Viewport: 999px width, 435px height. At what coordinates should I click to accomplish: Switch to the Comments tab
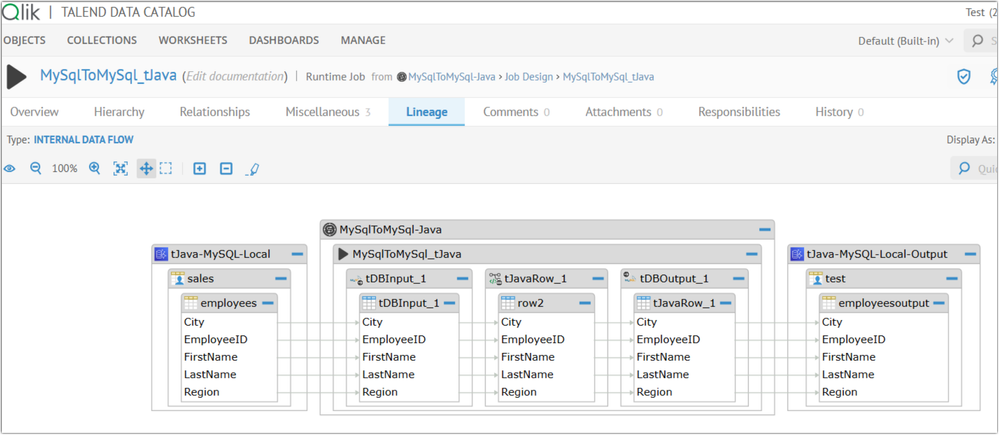[516, 112]
